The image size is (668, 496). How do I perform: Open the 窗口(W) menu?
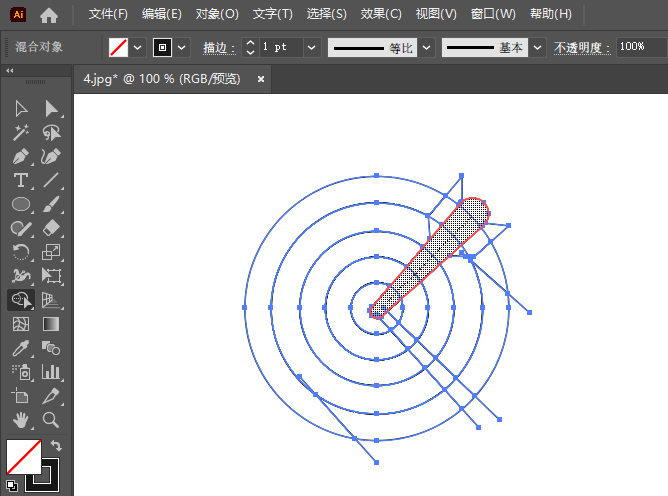[x=493, y=14]
